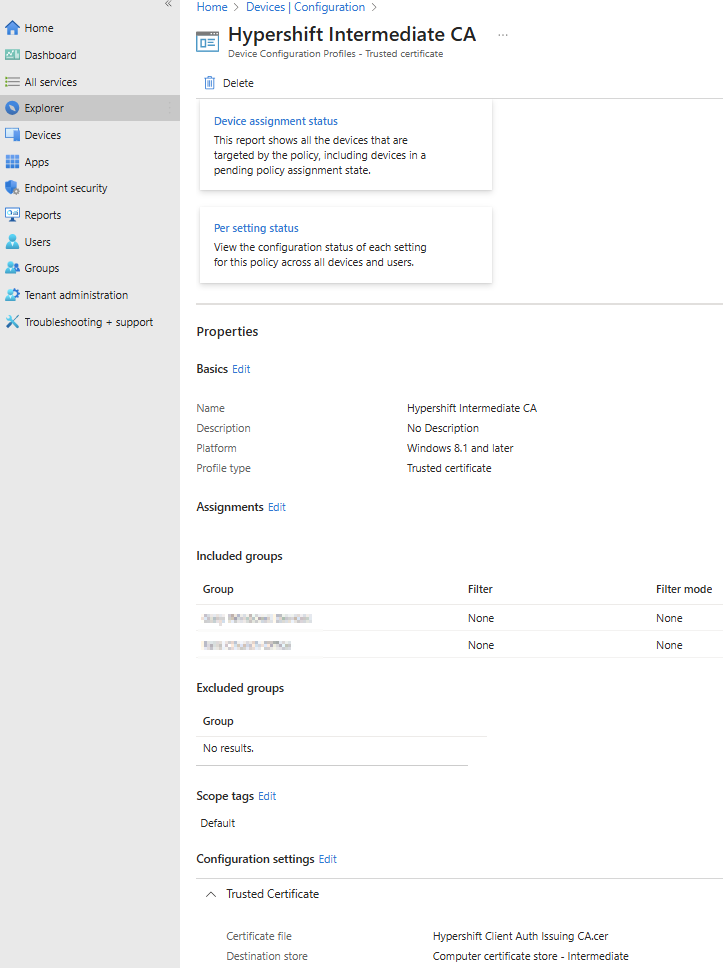Open Device assignment status report
Image resolution: width=723 pixels, height=968 pixels.
(276, 122)
